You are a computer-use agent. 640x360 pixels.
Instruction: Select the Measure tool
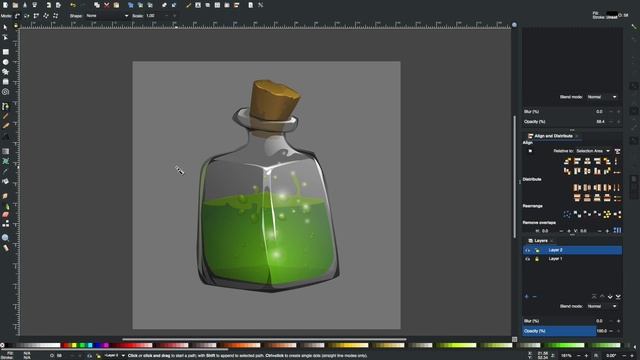[x=5, y=248]
